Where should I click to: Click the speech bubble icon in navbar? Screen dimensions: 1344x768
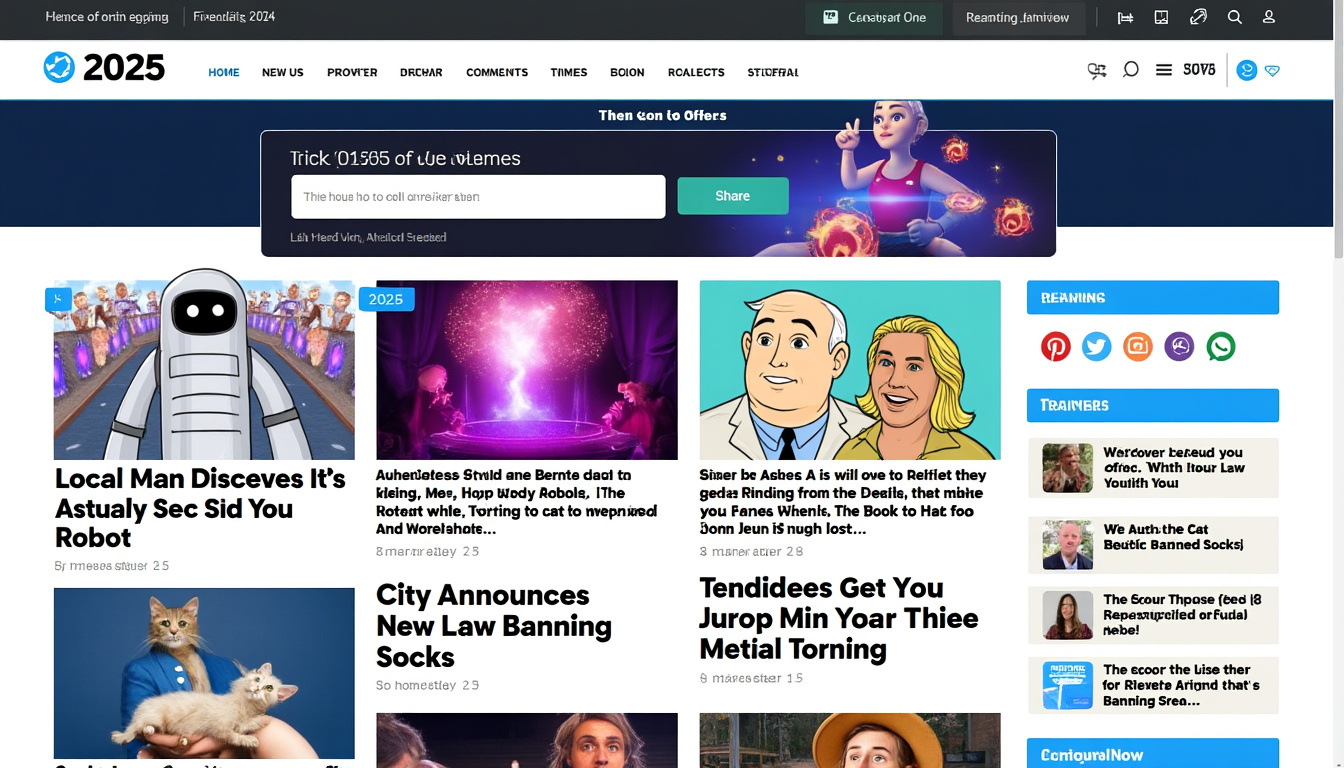pos(1131,70)
